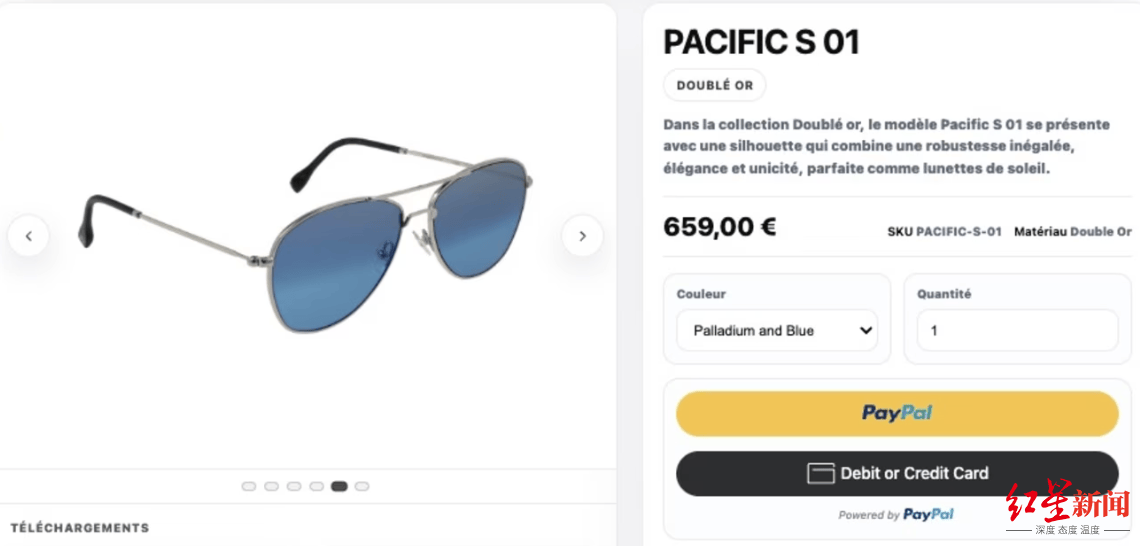Image resolution: width=1140 pixels, height=546 pixels.
Task: Click the Palladium and Blue chevron arrow
Action: click(x=866, y=331)
